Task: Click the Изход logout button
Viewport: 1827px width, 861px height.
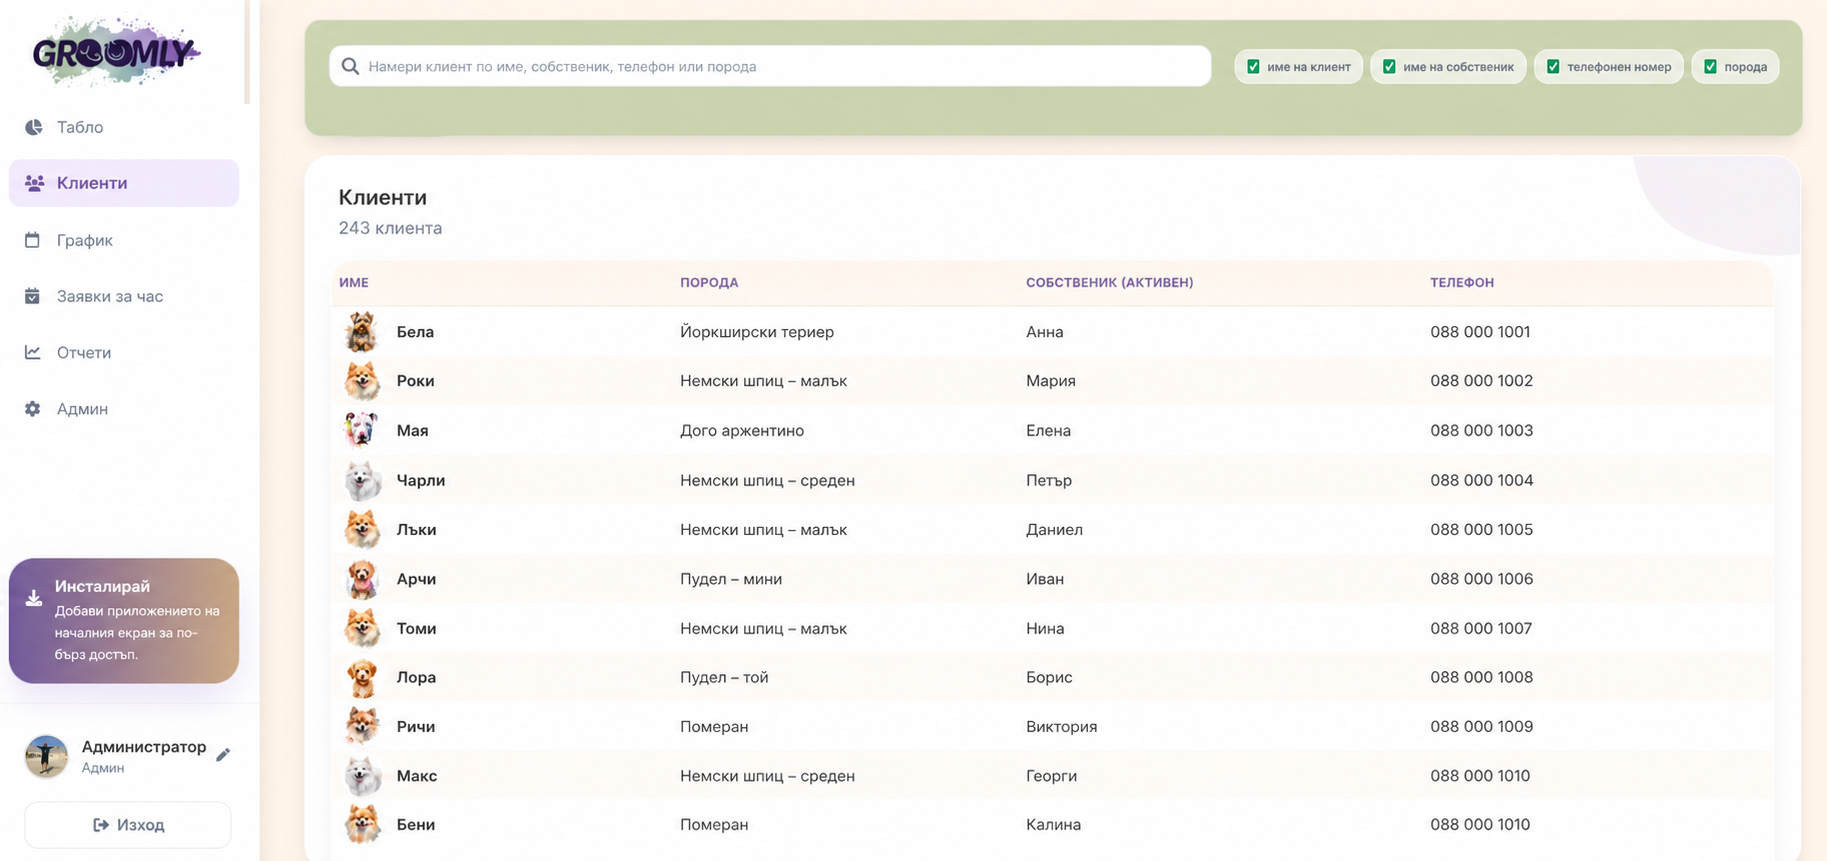Action: (x=128, y=825)
